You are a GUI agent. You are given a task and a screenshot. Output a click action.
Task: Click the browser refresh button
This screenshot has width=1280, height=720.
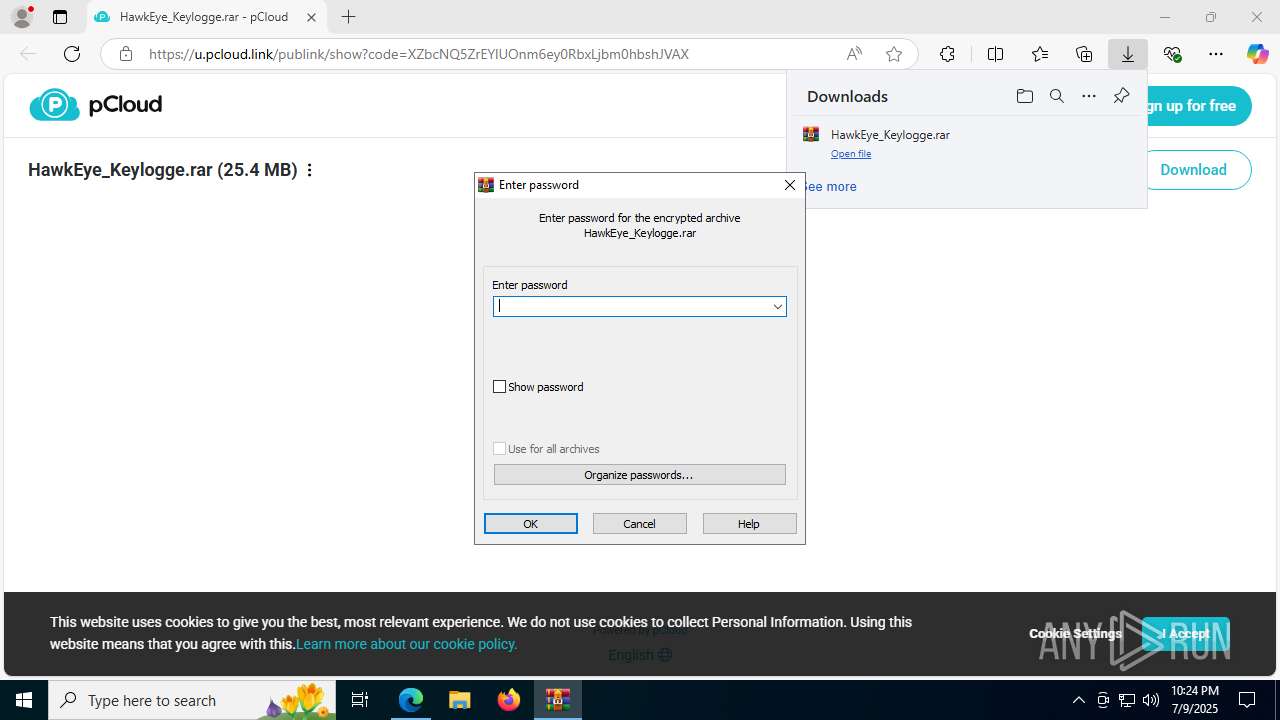72,54
